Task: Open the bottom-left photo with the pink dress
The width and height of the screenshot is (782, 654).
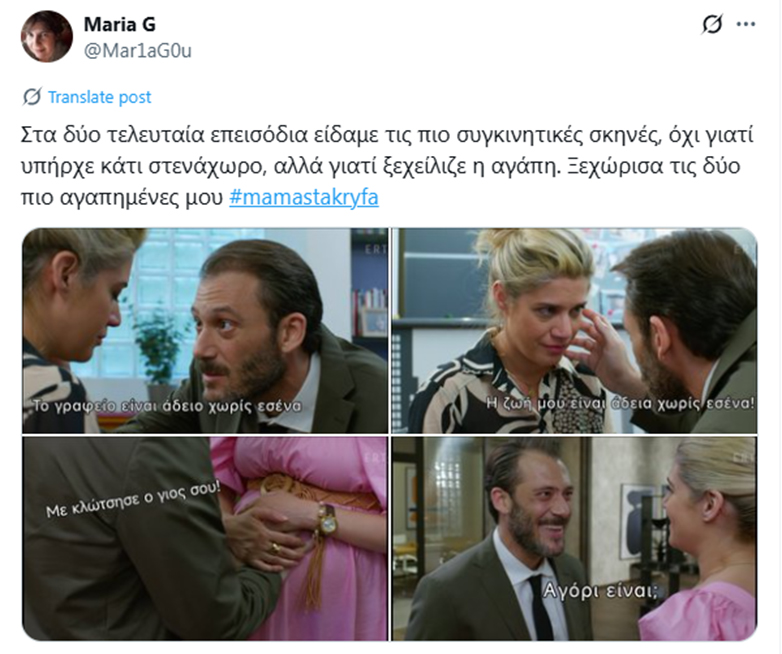Action: pos(205,538)
